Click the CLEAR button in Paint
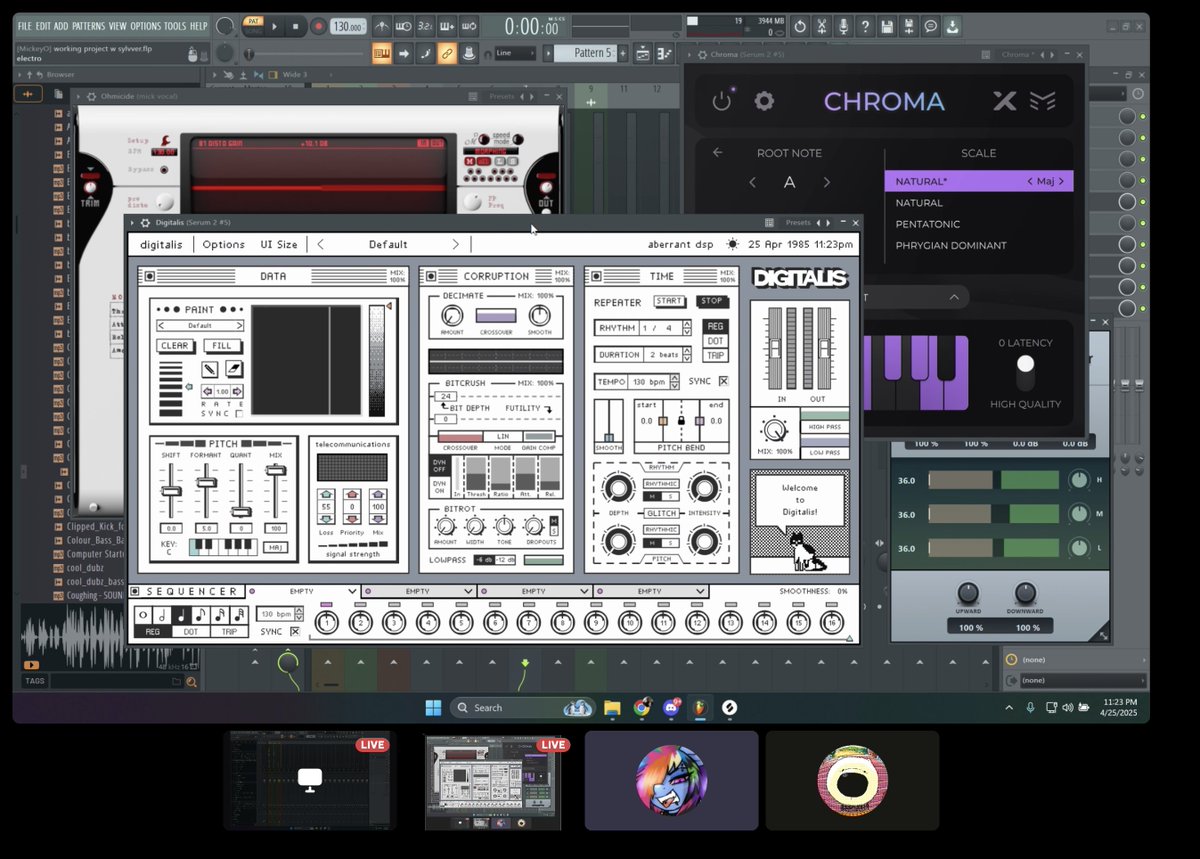The width and height of the screenshot is (1200, 859). pyautogui.click(x=175, y=346)
